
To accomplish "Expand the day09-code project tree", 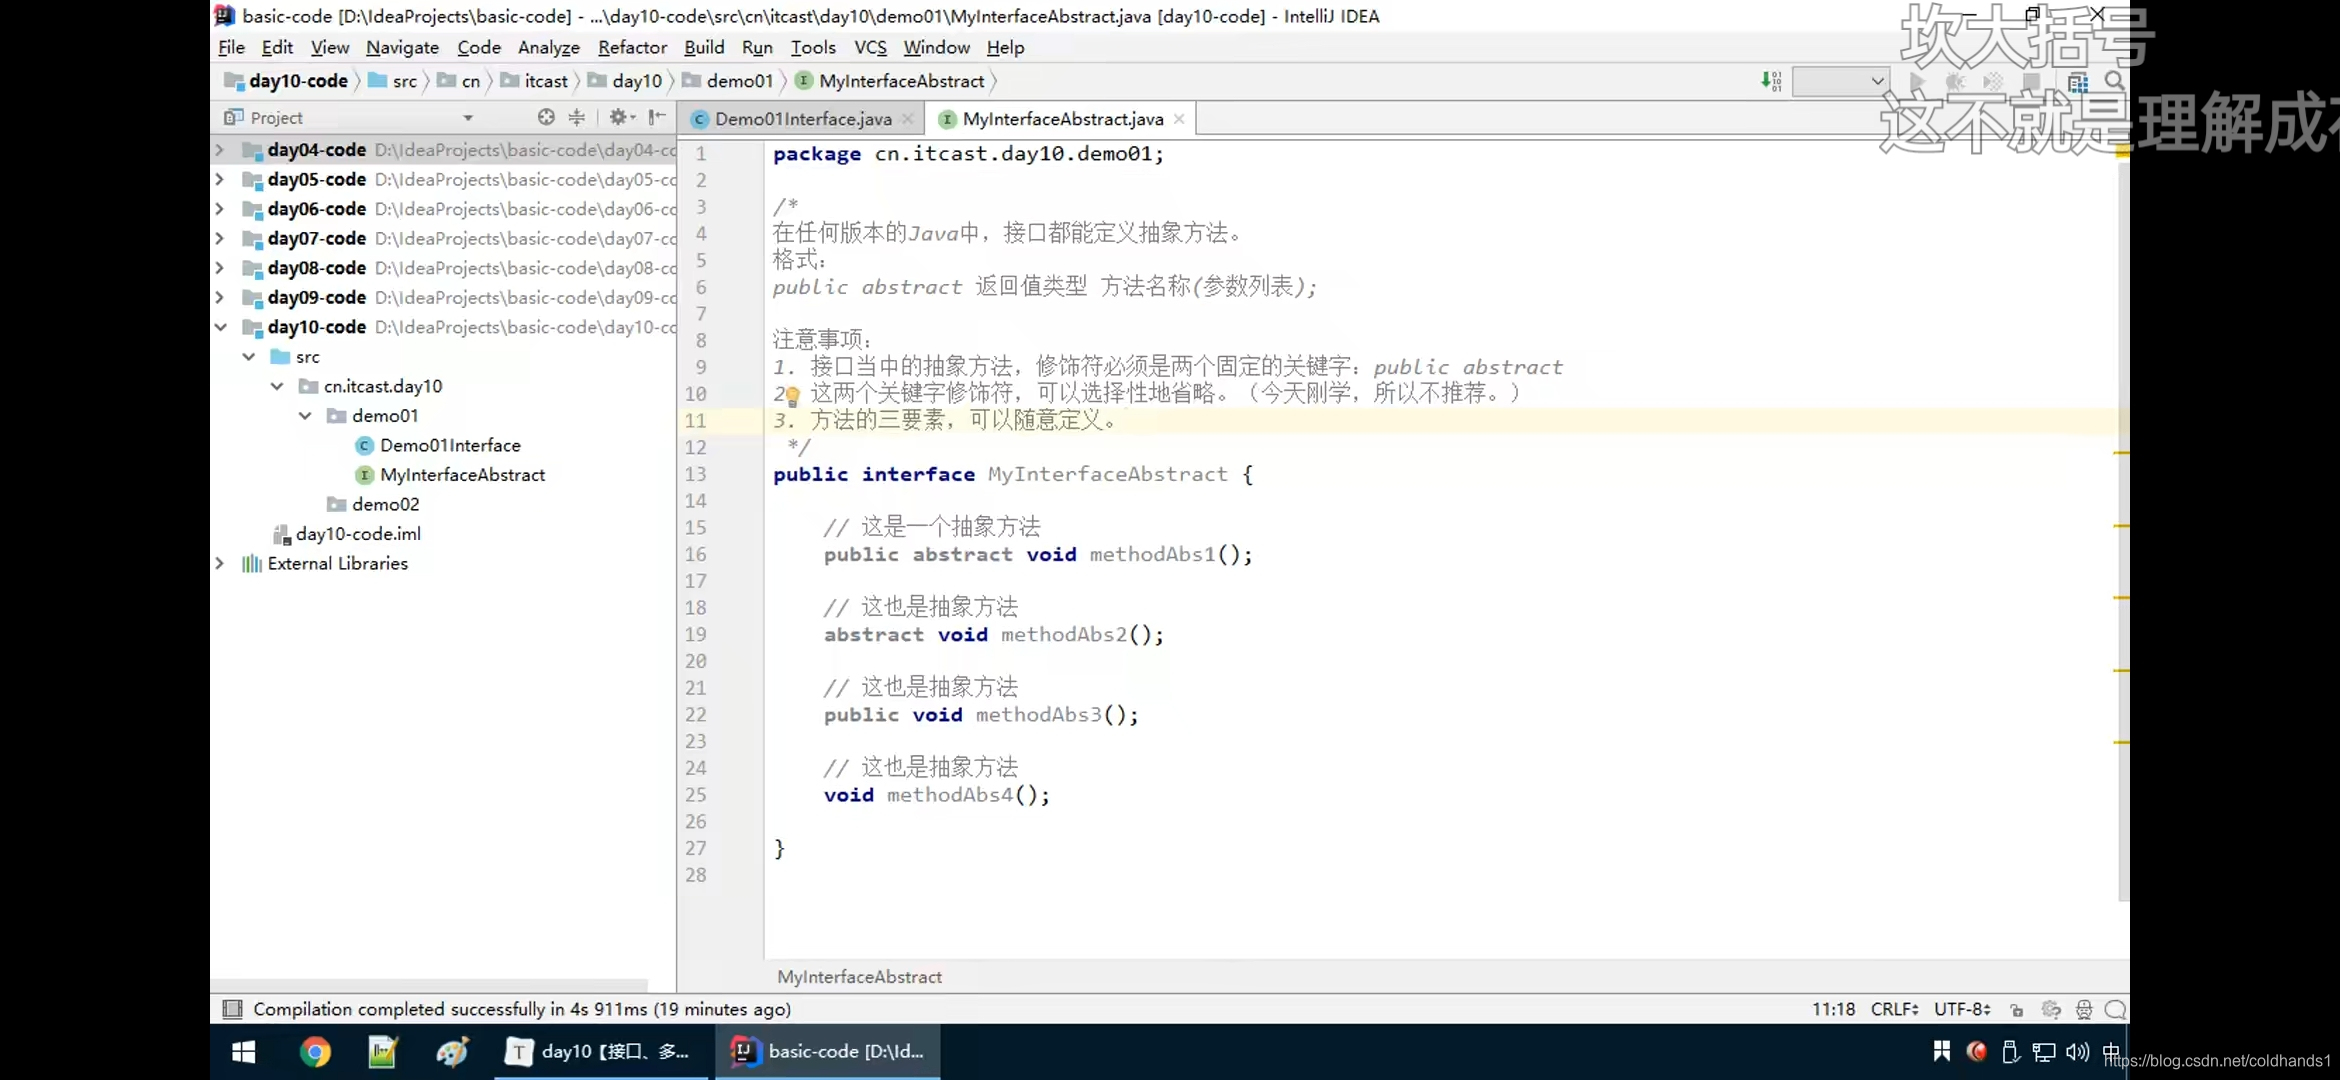I will 219,297.
